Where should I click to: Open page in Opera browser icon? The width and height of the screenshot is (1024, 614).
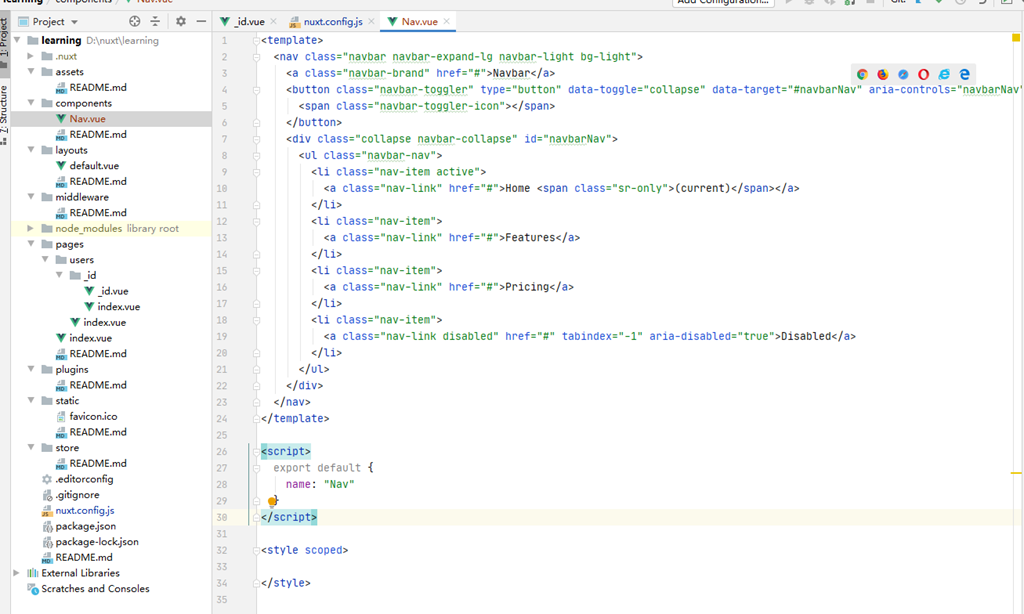[923, 74]
